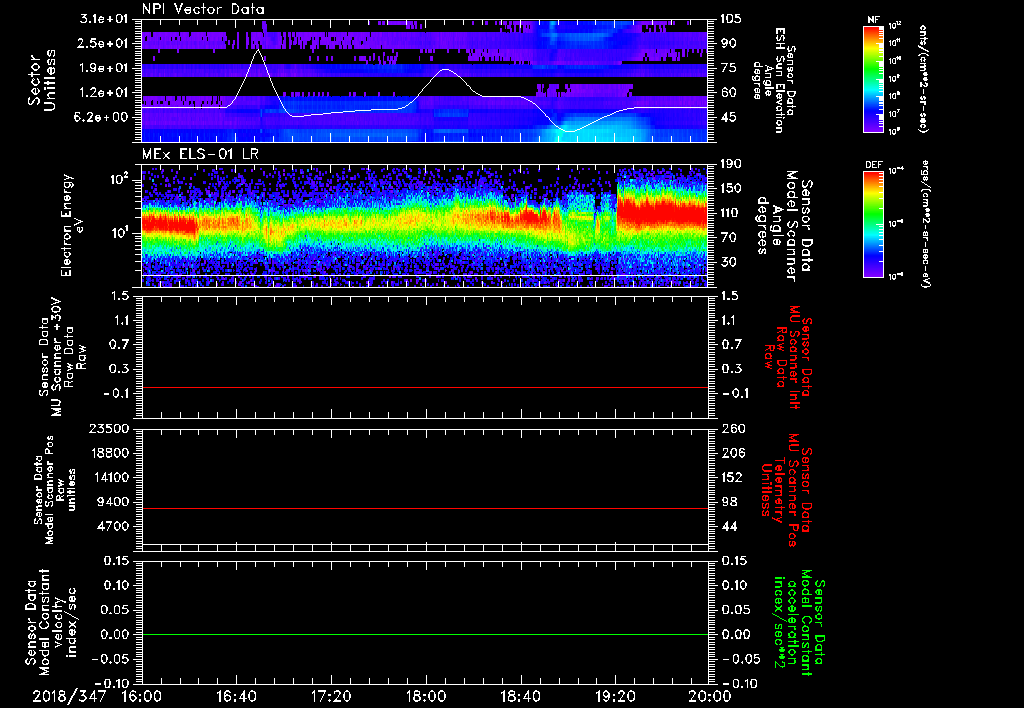Screen dimensions: 1024x708
Task: Click the 'Model Scanner Pos Raw' axis label
Action: coord(54,490)
